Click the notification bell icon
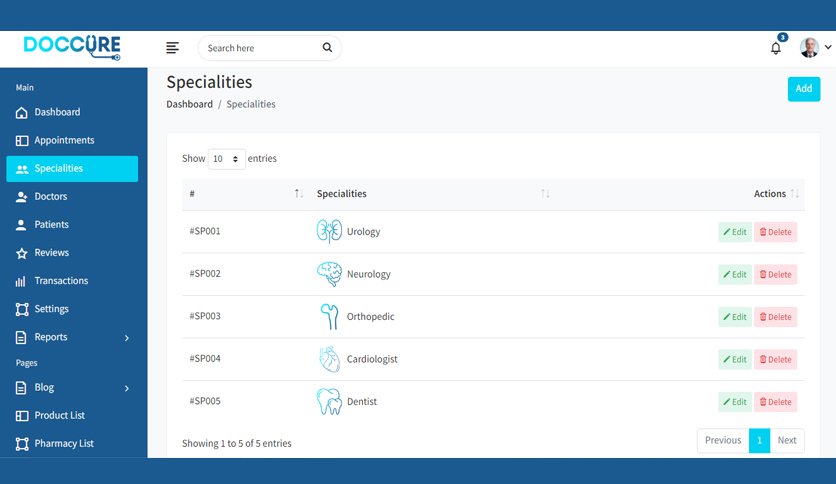Viewport: 836px width, 484px height. tap(776, 48)
